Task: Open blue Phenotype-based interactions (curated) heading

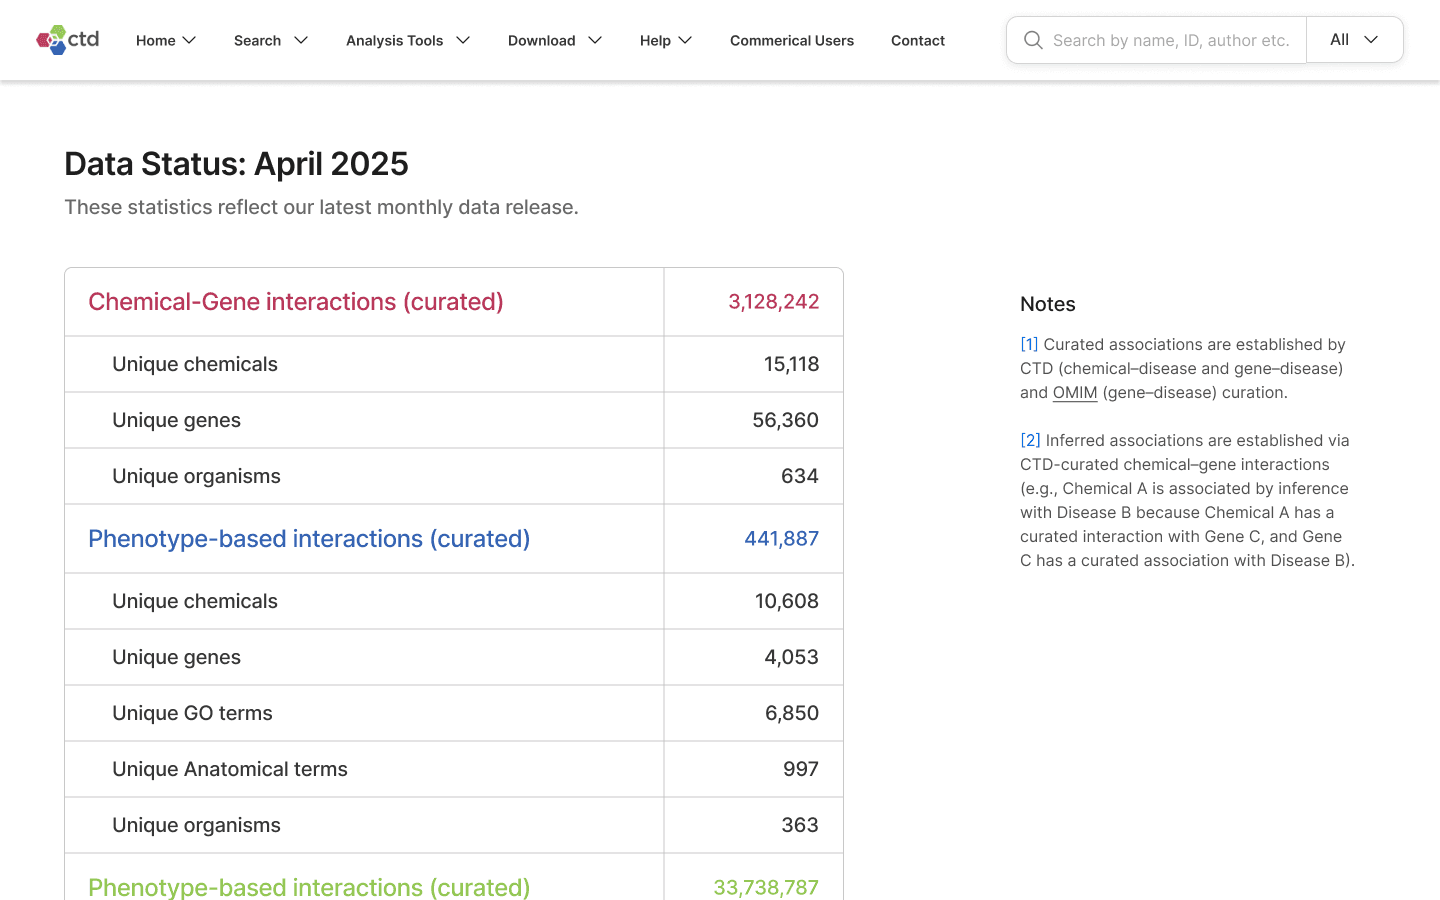Action: click(309, 538)
